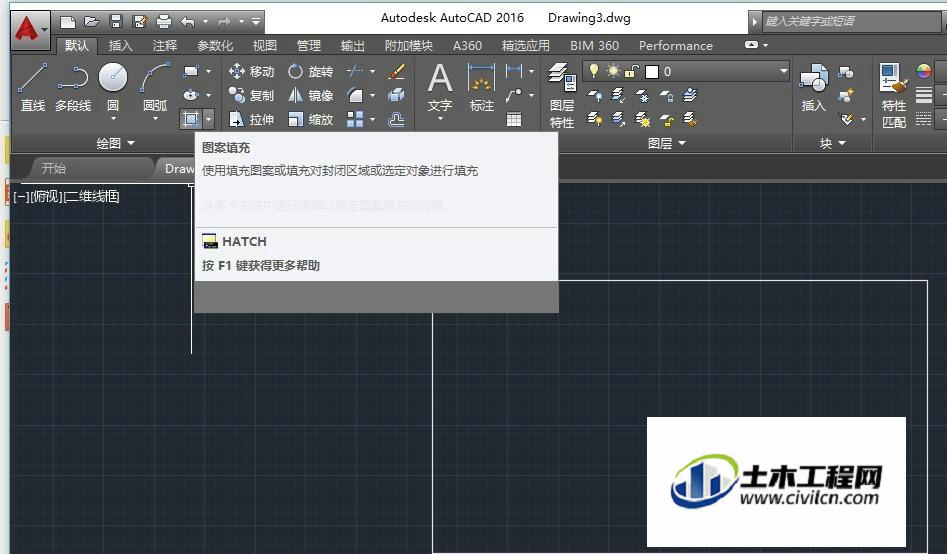Click the Fillet tool icon
The width and height of the screenshot is (947, 554).
coord(355,95)
